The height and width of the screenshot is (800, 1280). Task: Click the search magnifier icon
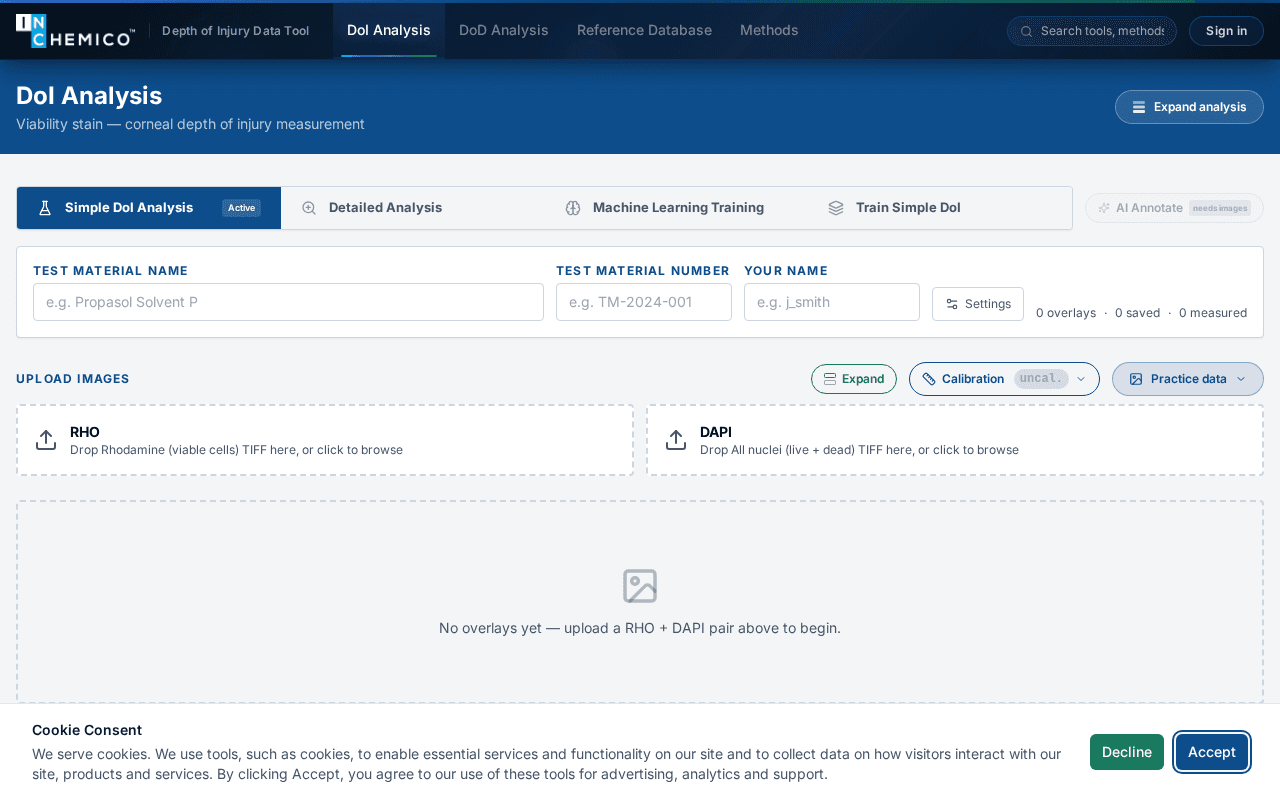click(1026, 31)
